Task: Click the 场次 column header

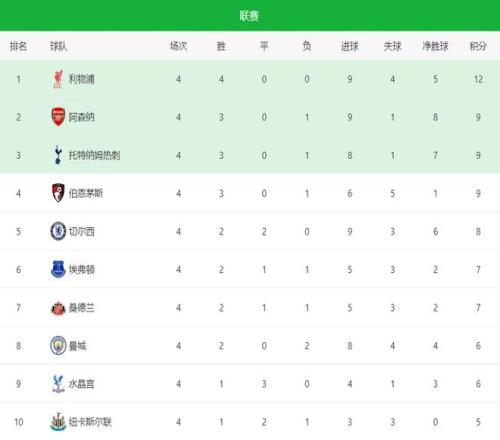Action: [x=178, y=46]
